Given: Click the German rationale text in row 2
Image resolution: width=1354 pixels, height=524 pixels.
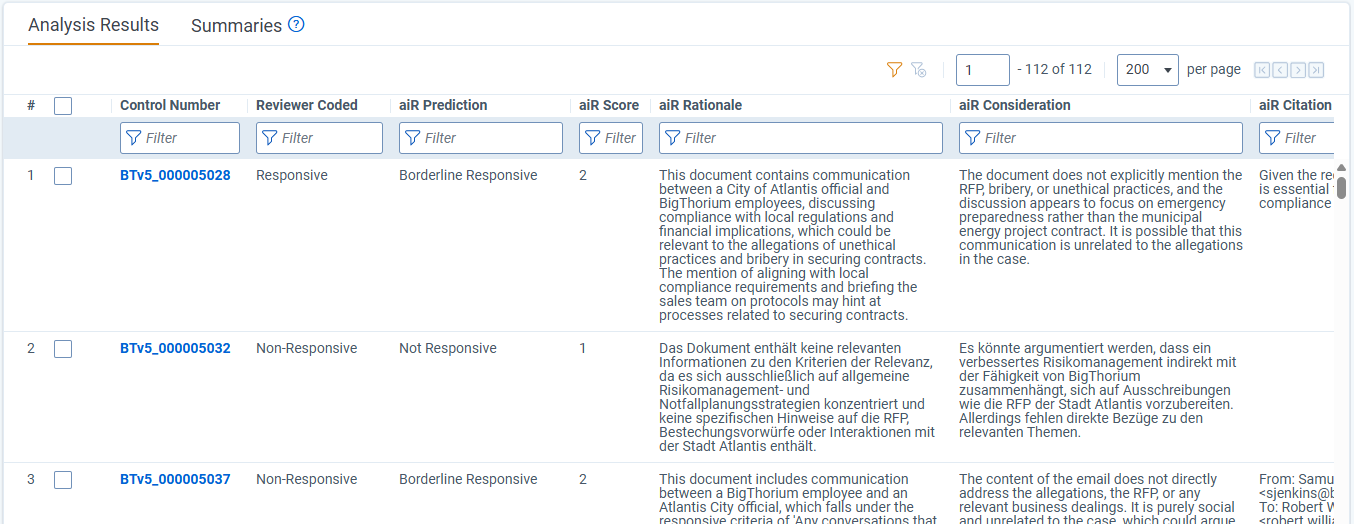Looking at the screenshot, I should (798, 397).
